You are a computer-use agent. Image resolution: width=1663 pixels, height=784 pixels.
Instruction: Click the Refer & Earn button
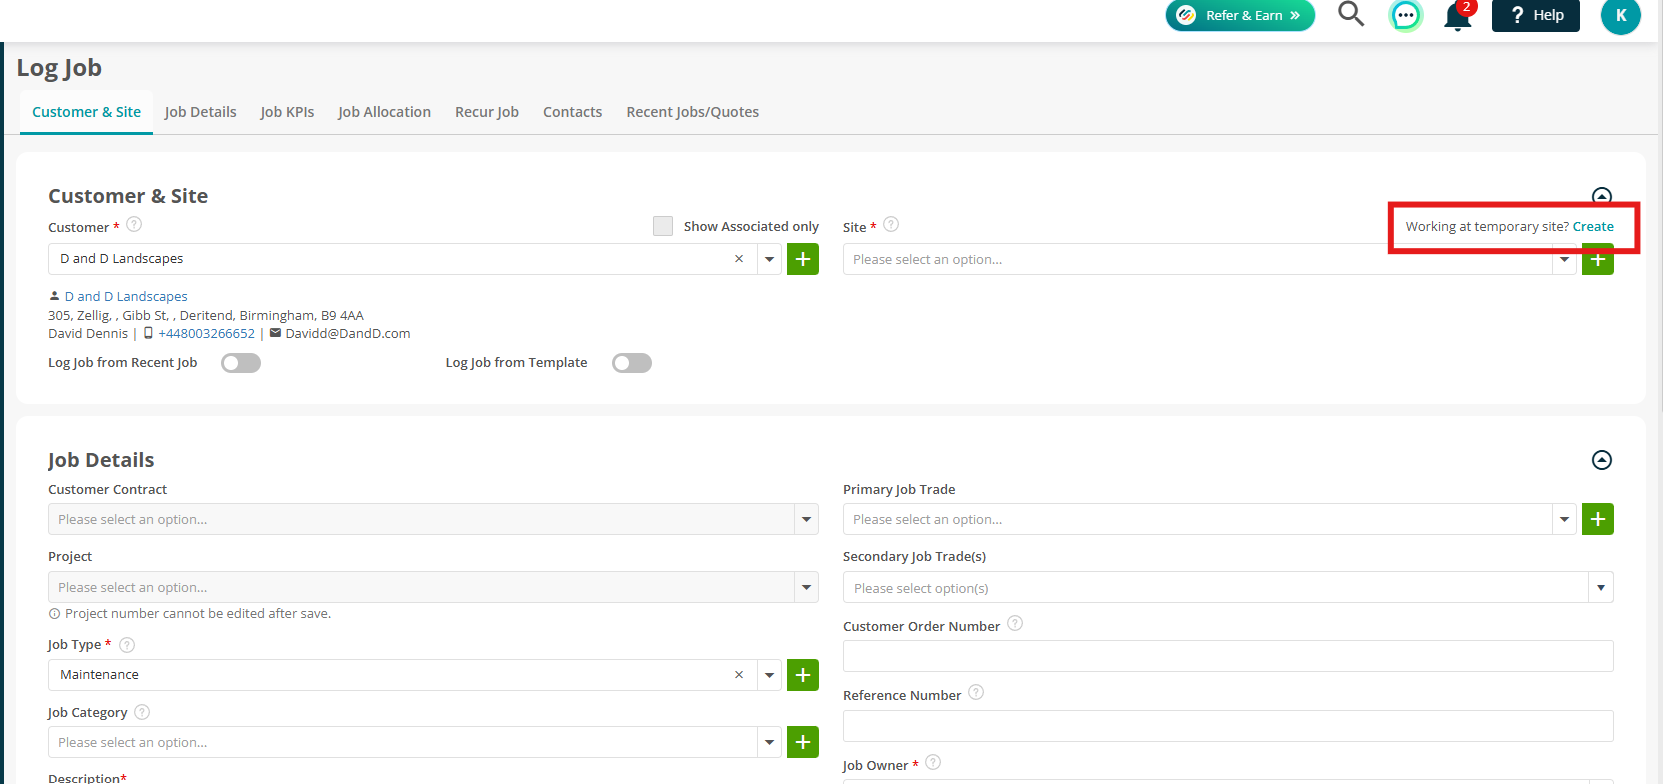(x=1240, y=15)
